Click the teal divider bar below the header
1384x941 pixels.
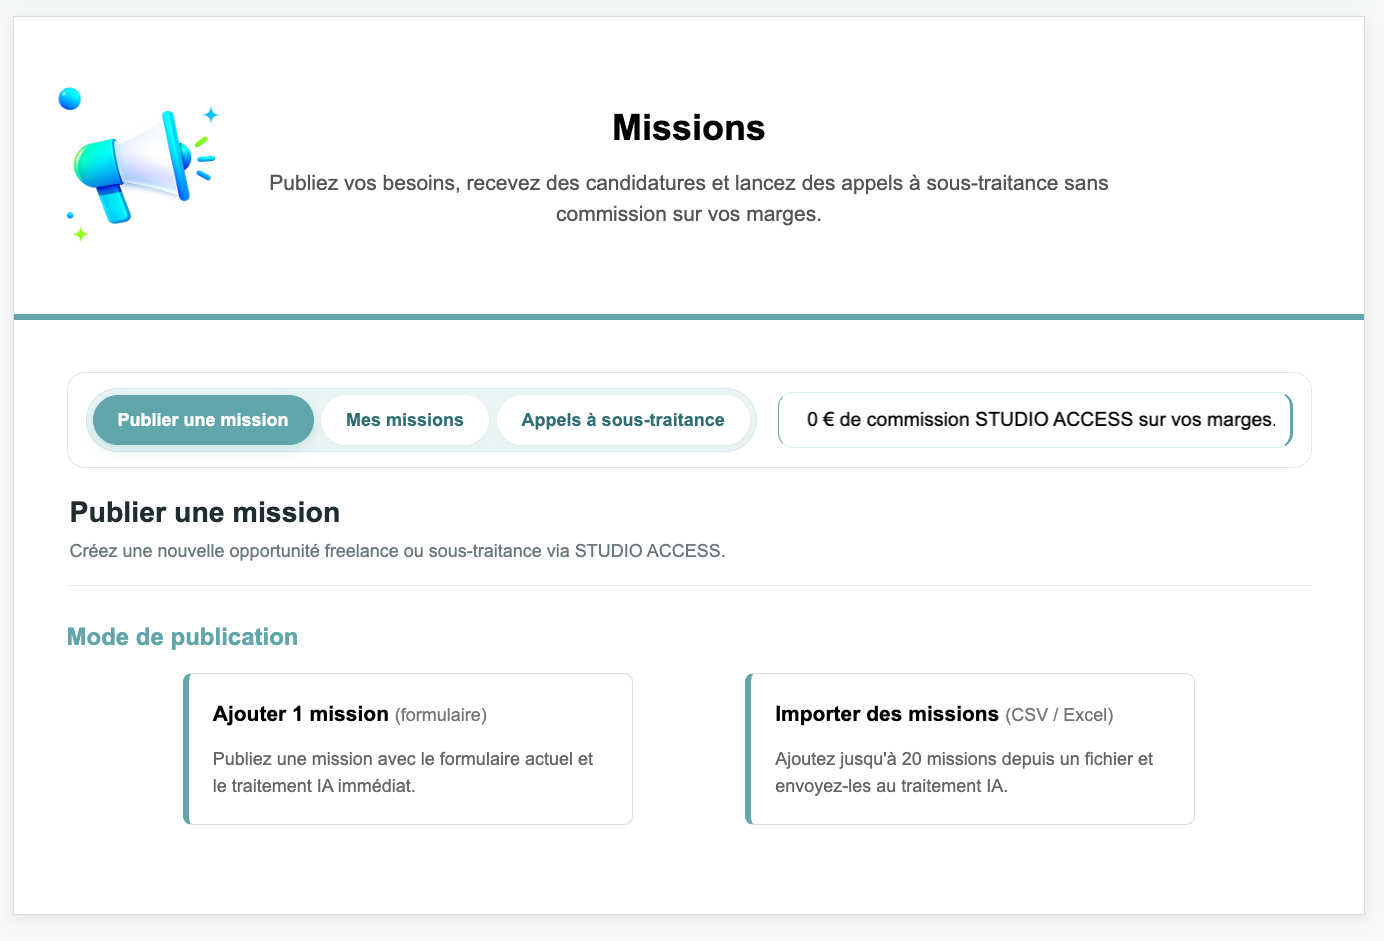coord(689,317)
